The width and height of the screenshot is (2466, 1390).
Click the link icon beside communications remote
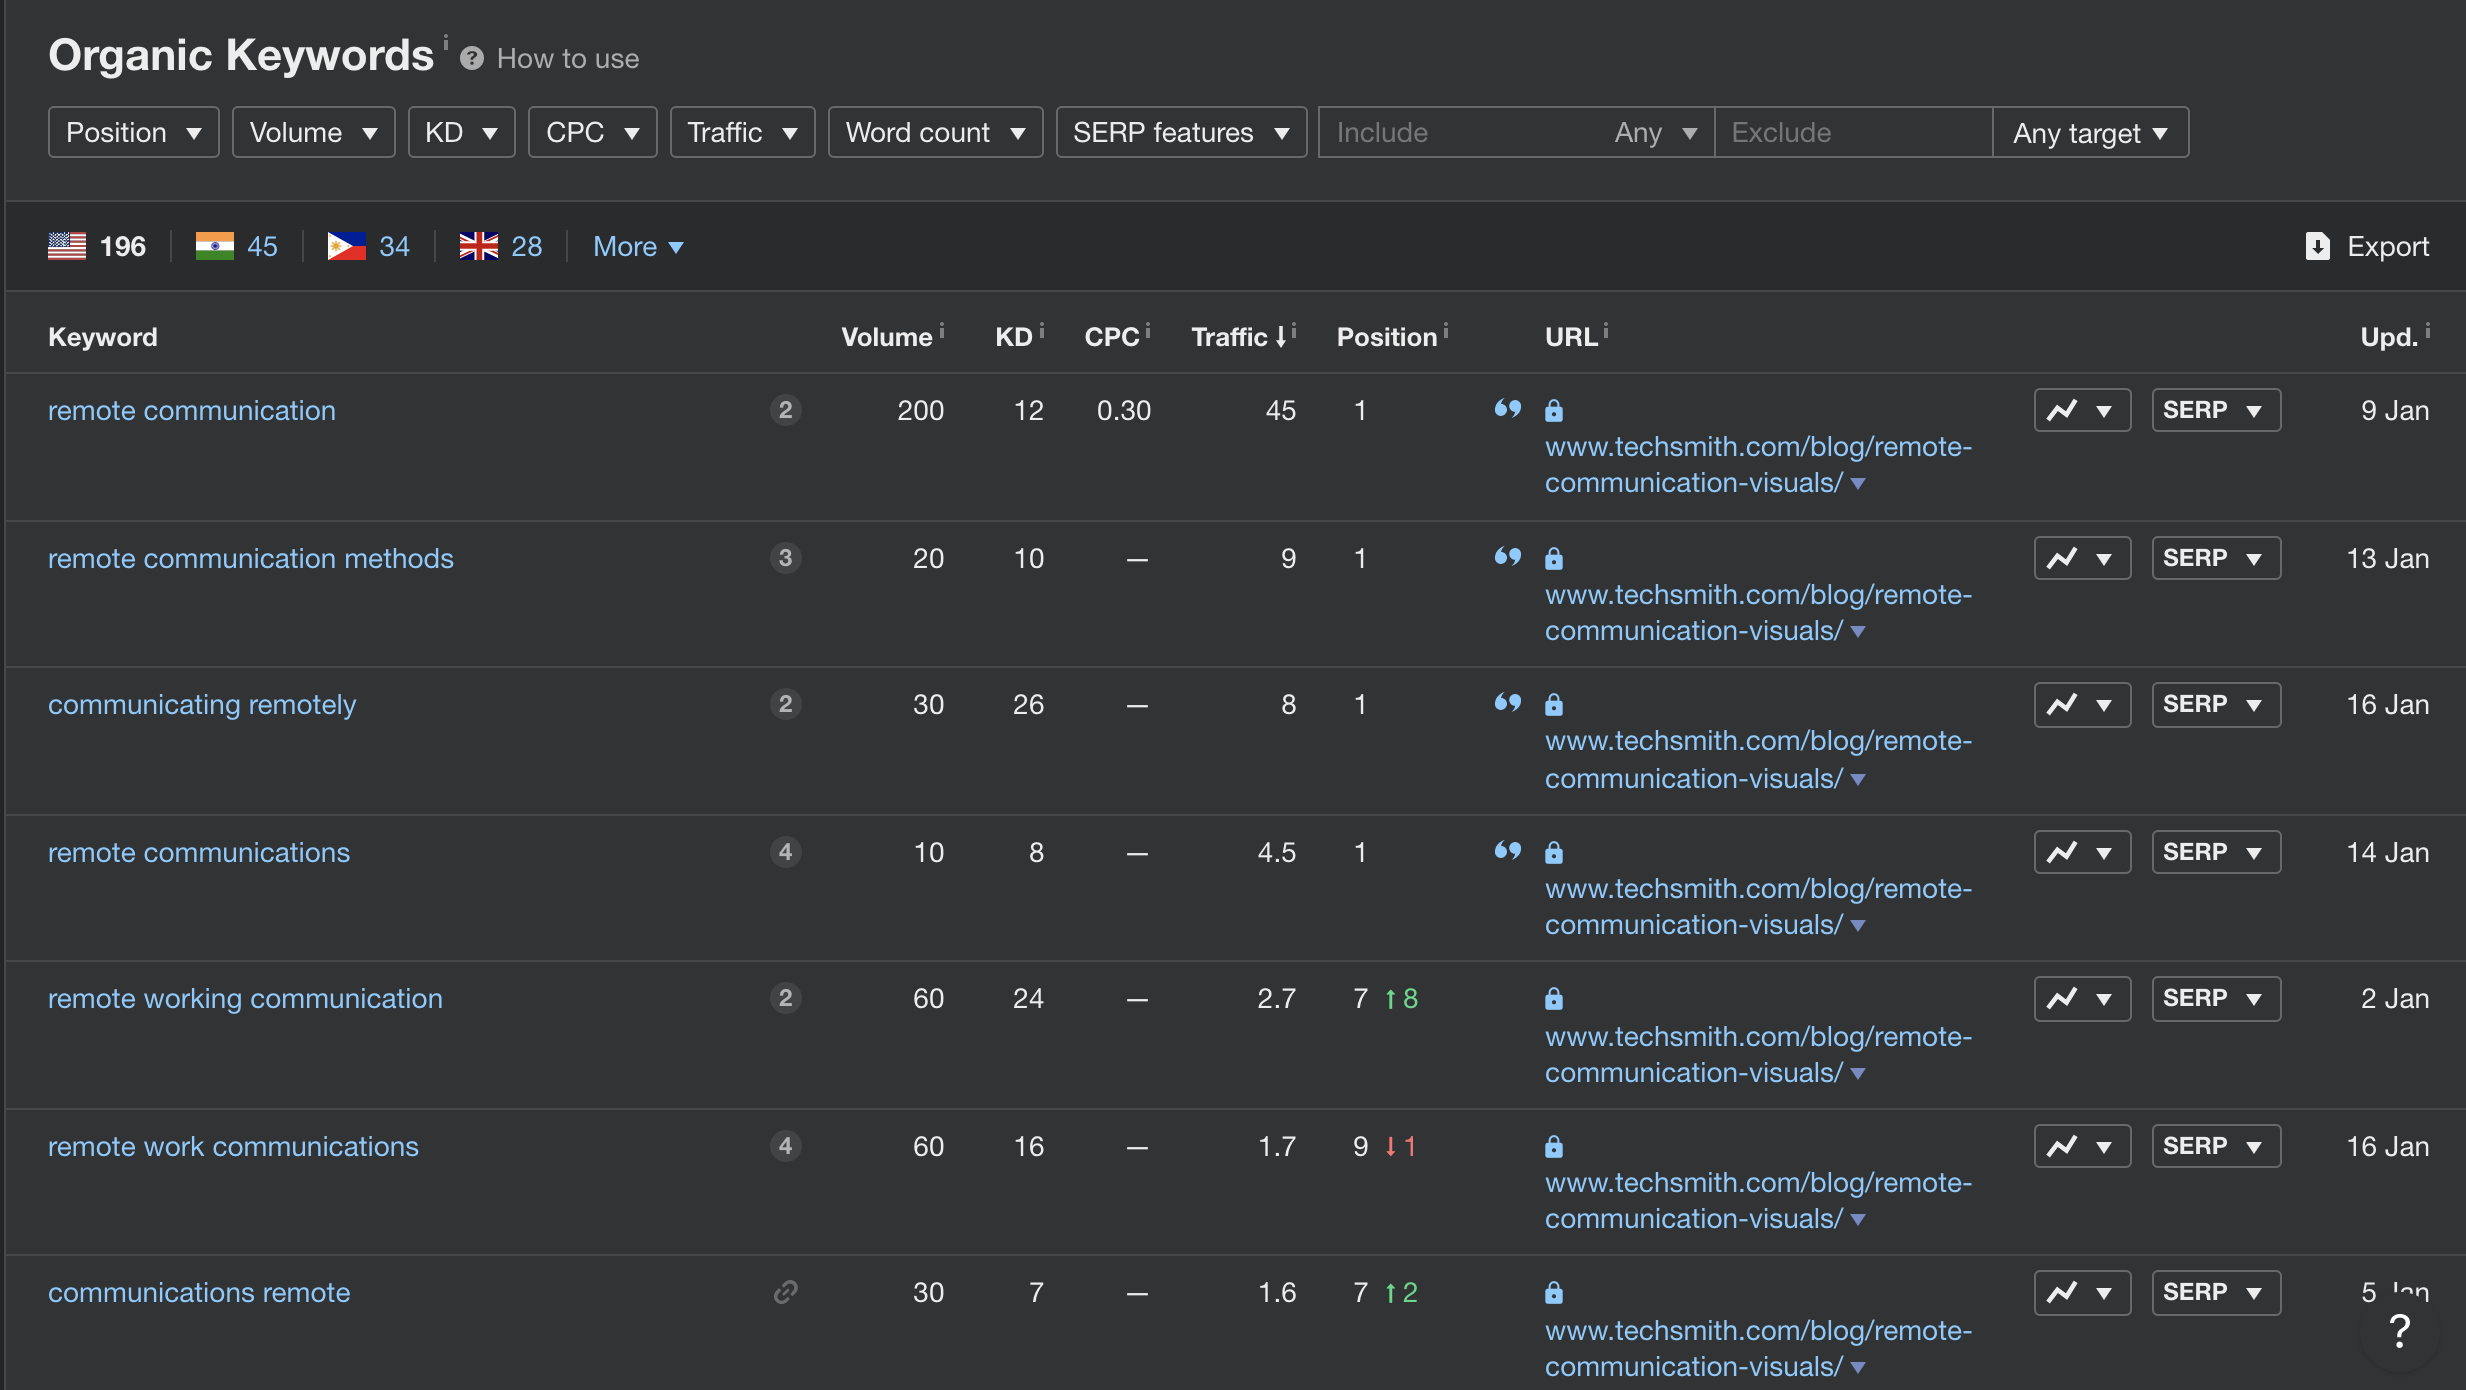coord(785,1292)
